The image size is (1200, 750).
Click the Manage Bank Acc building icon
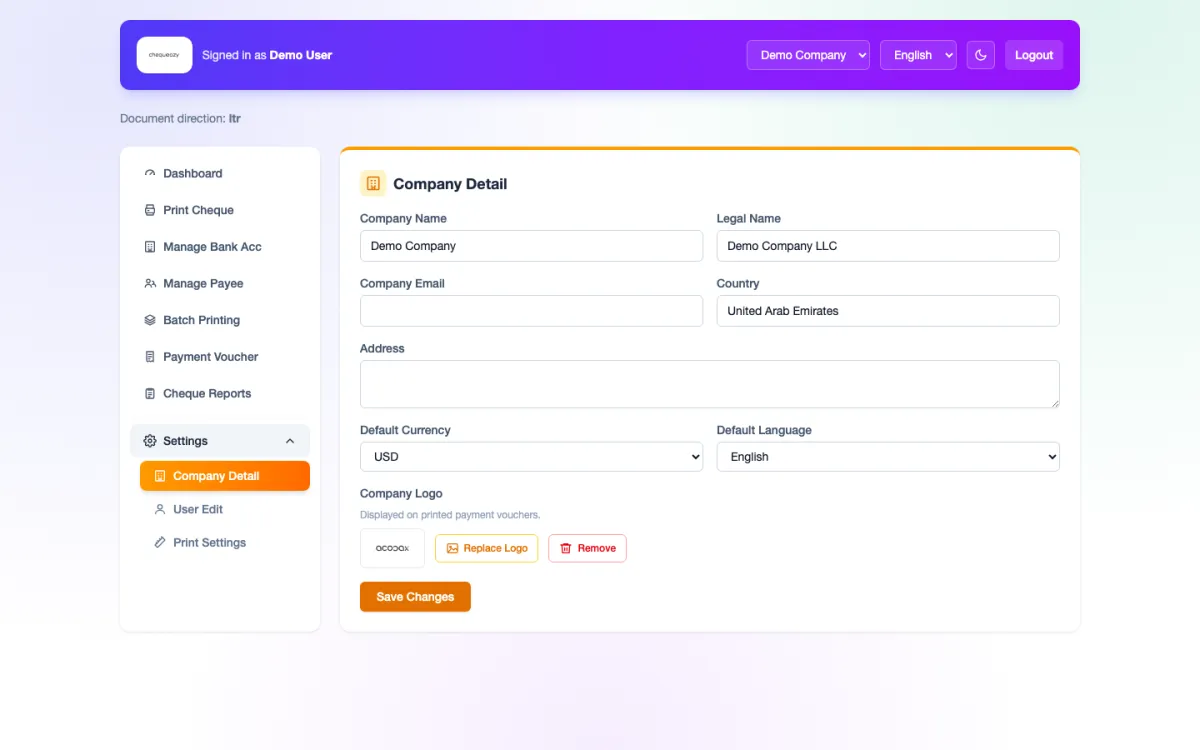(150, 247)
